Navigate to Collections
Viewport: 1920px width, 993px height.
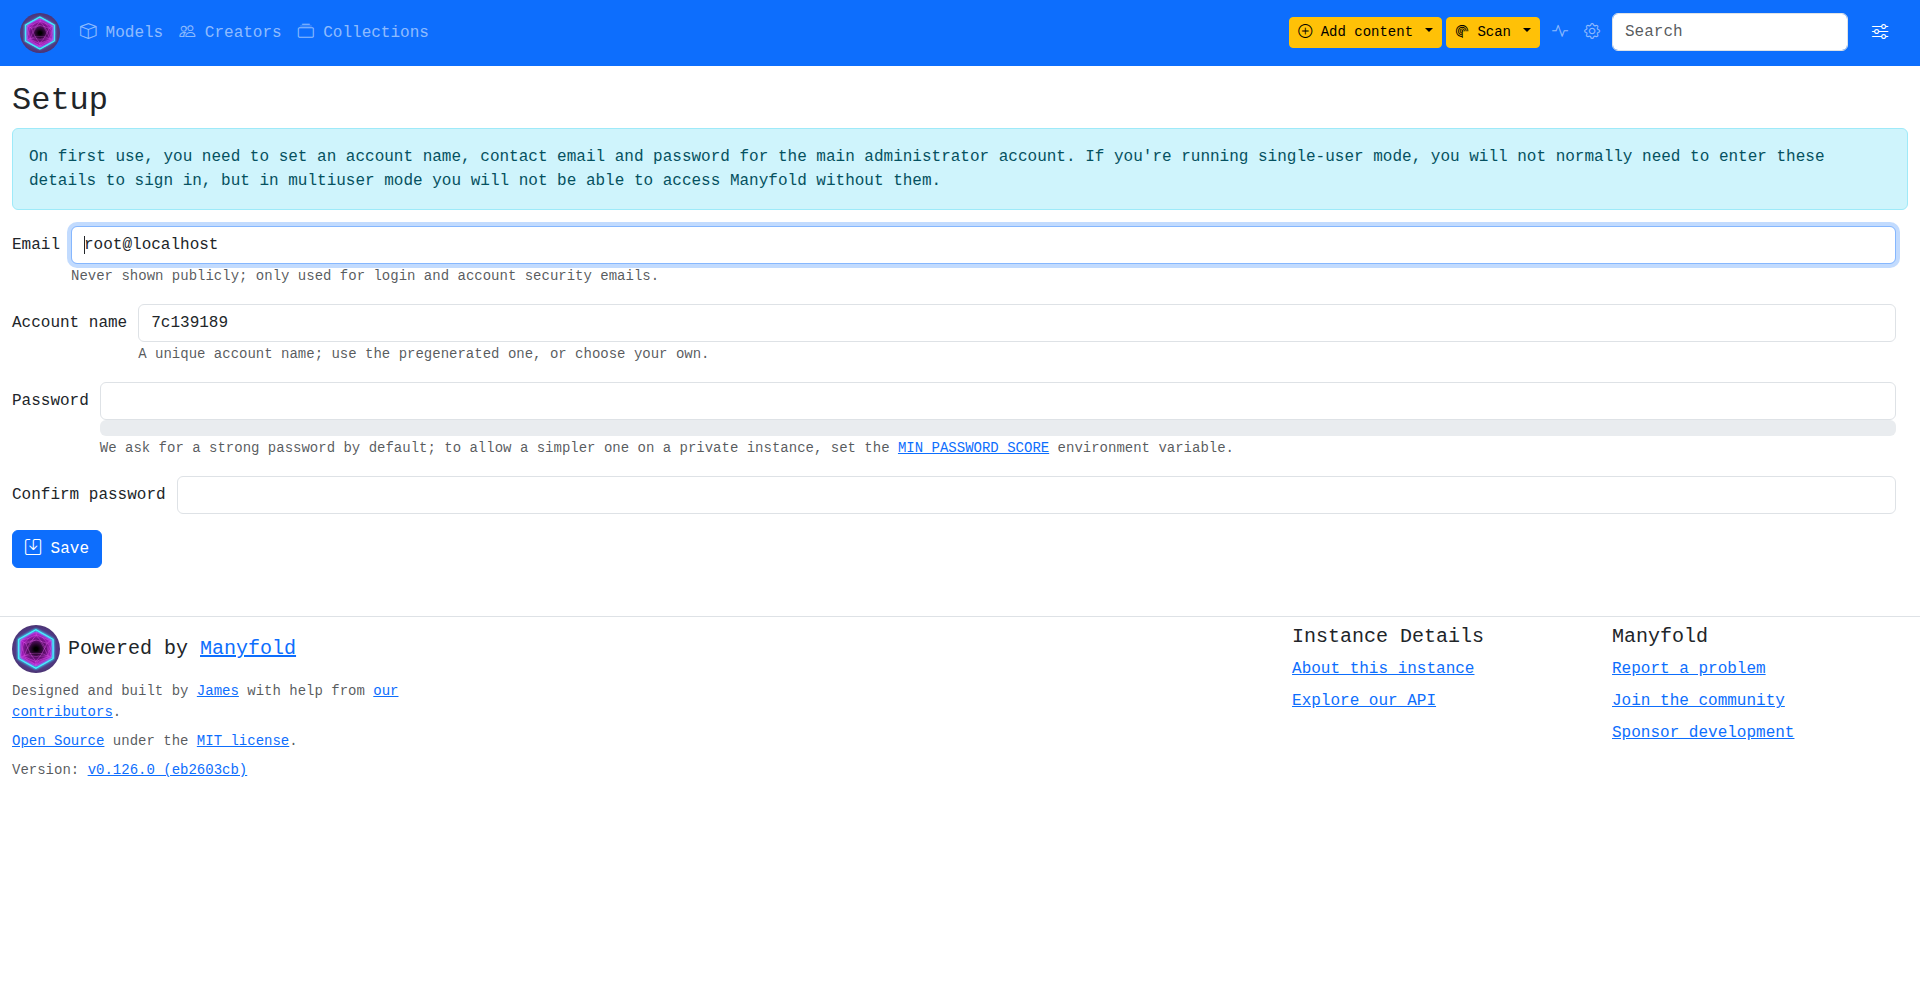click(x=363, y=32)
